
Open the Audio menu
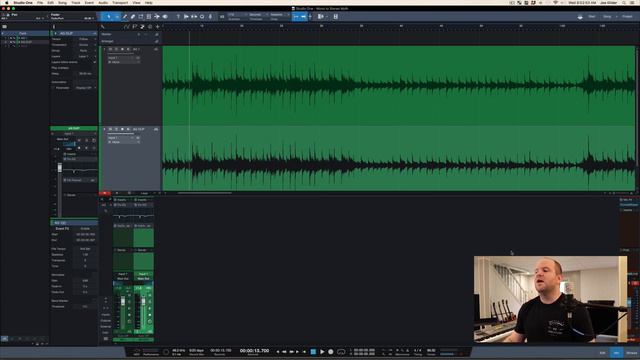[103, 2]
